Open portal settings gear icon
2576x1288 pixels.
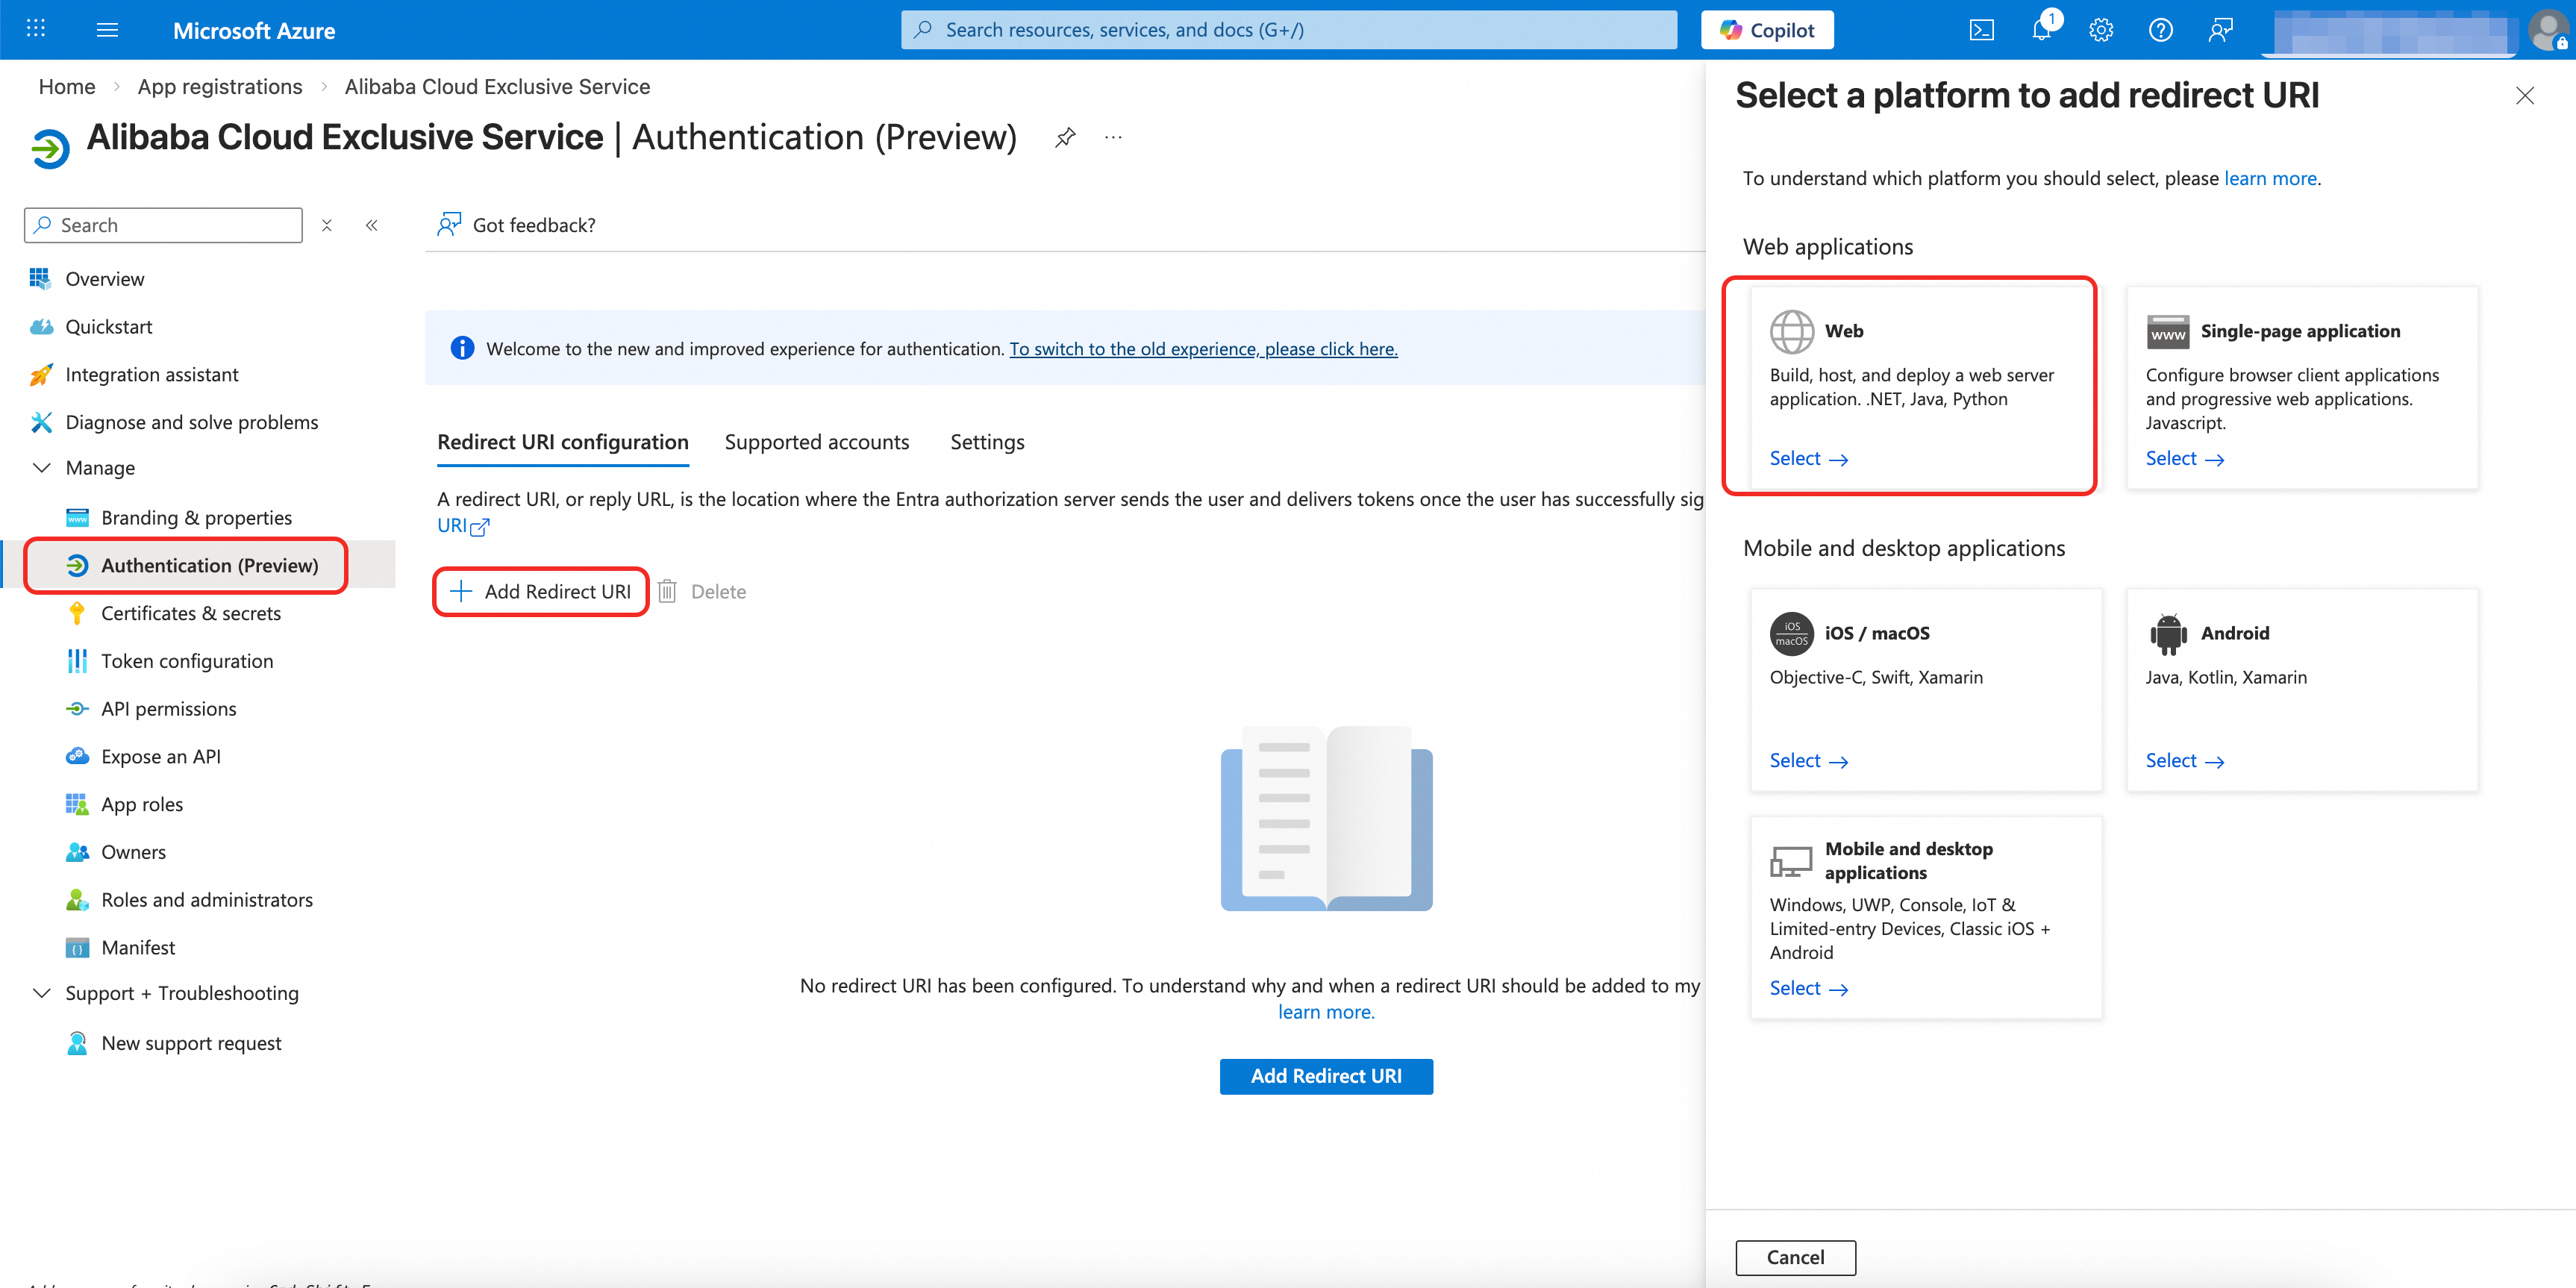(x=2101, y=30)
